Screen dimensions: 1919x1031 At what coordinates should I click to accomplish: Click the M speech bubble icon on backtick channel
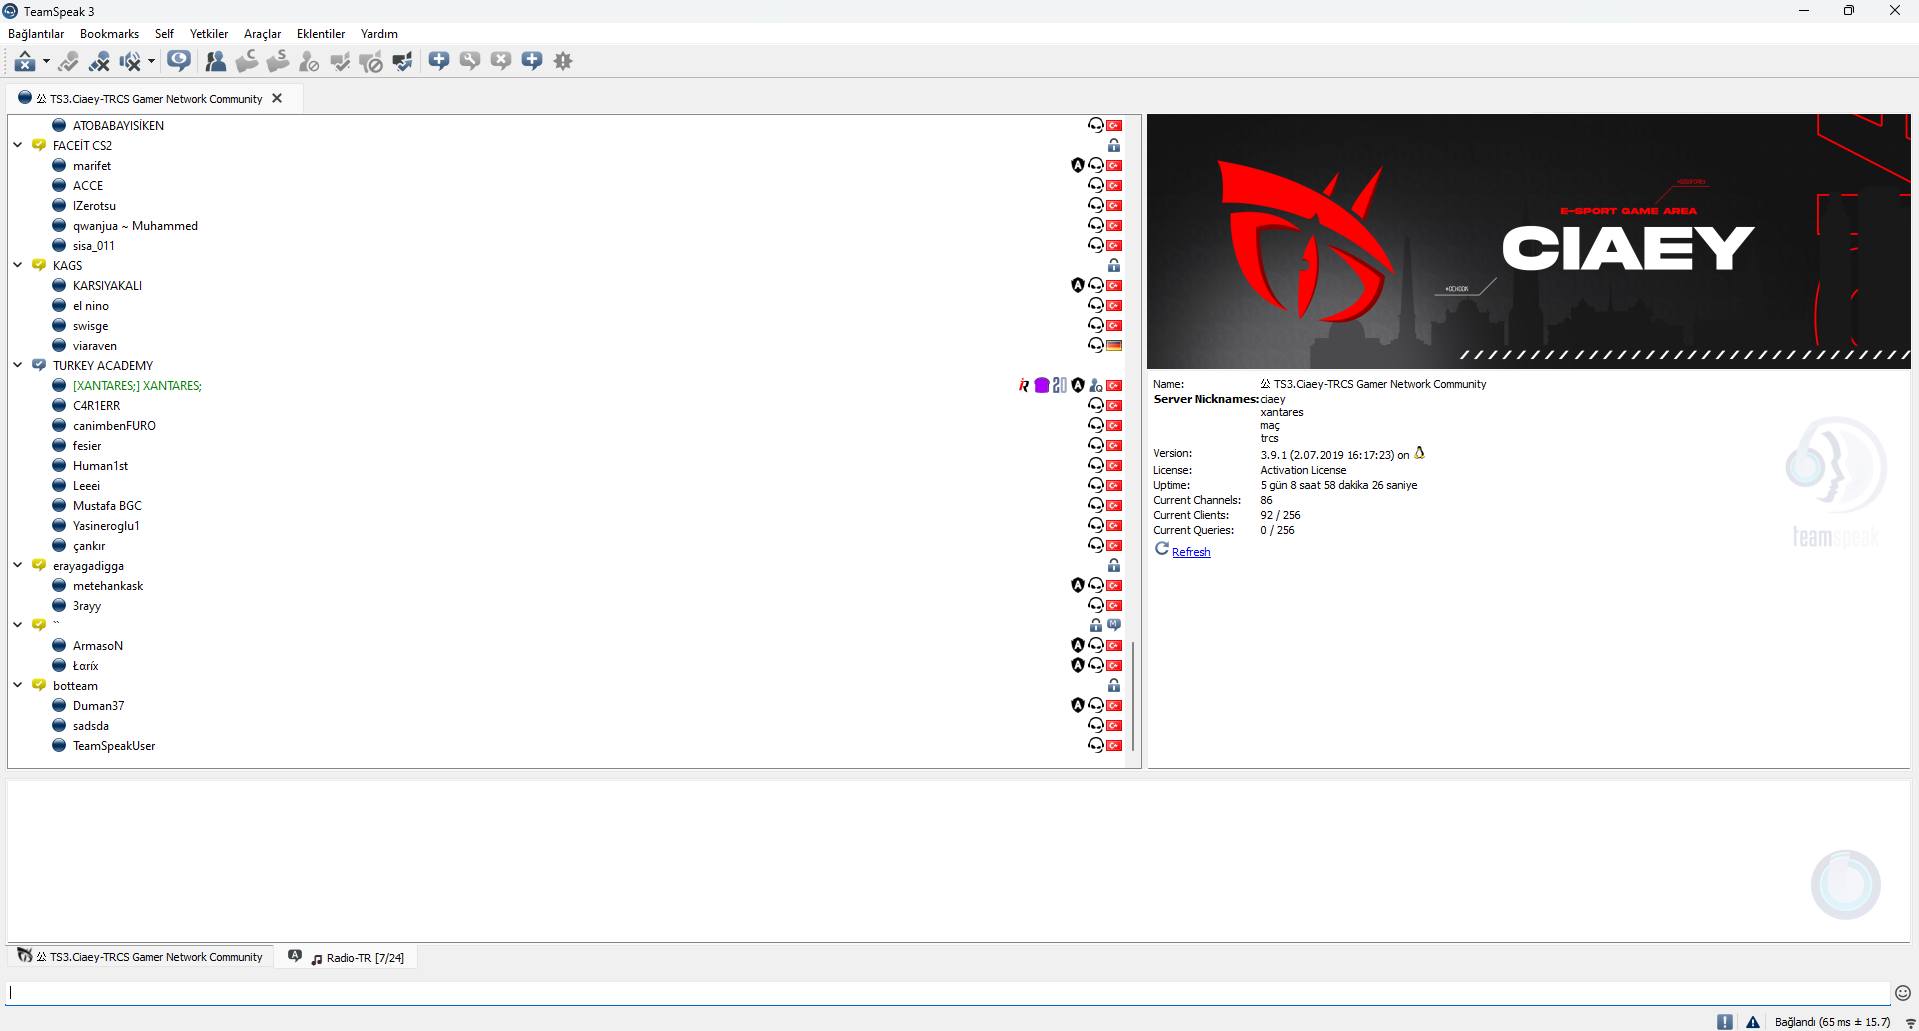1114,625
